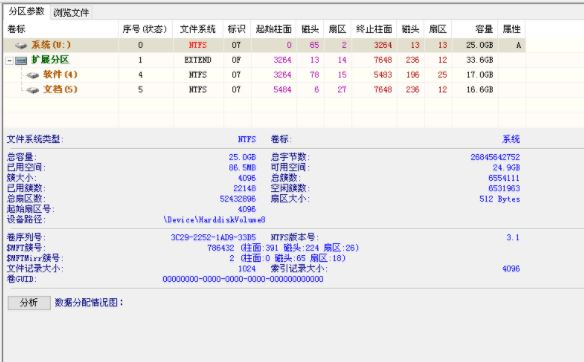This screenshot has width=584, height=362.
Task: Select the 扩展分区 row label
Action: (50, 60)
